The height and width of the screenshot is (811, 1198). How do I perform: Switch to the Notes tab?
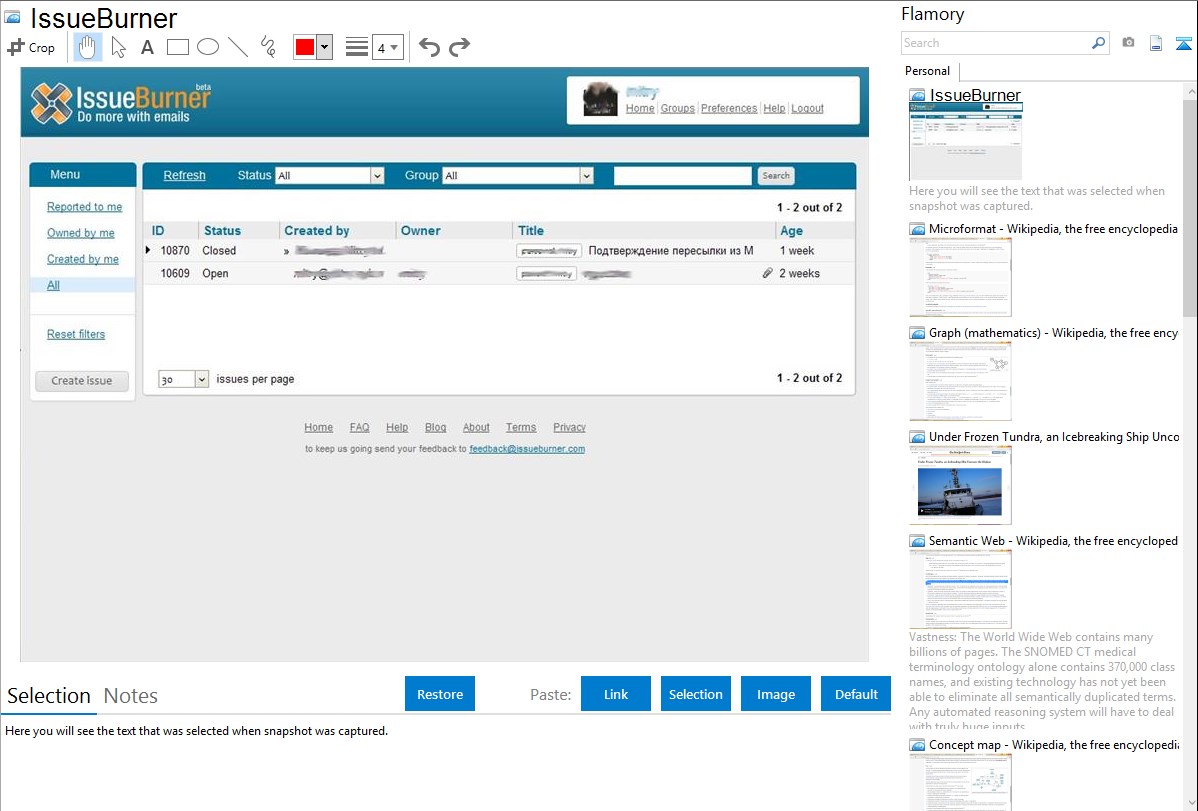tap(131, 696)
